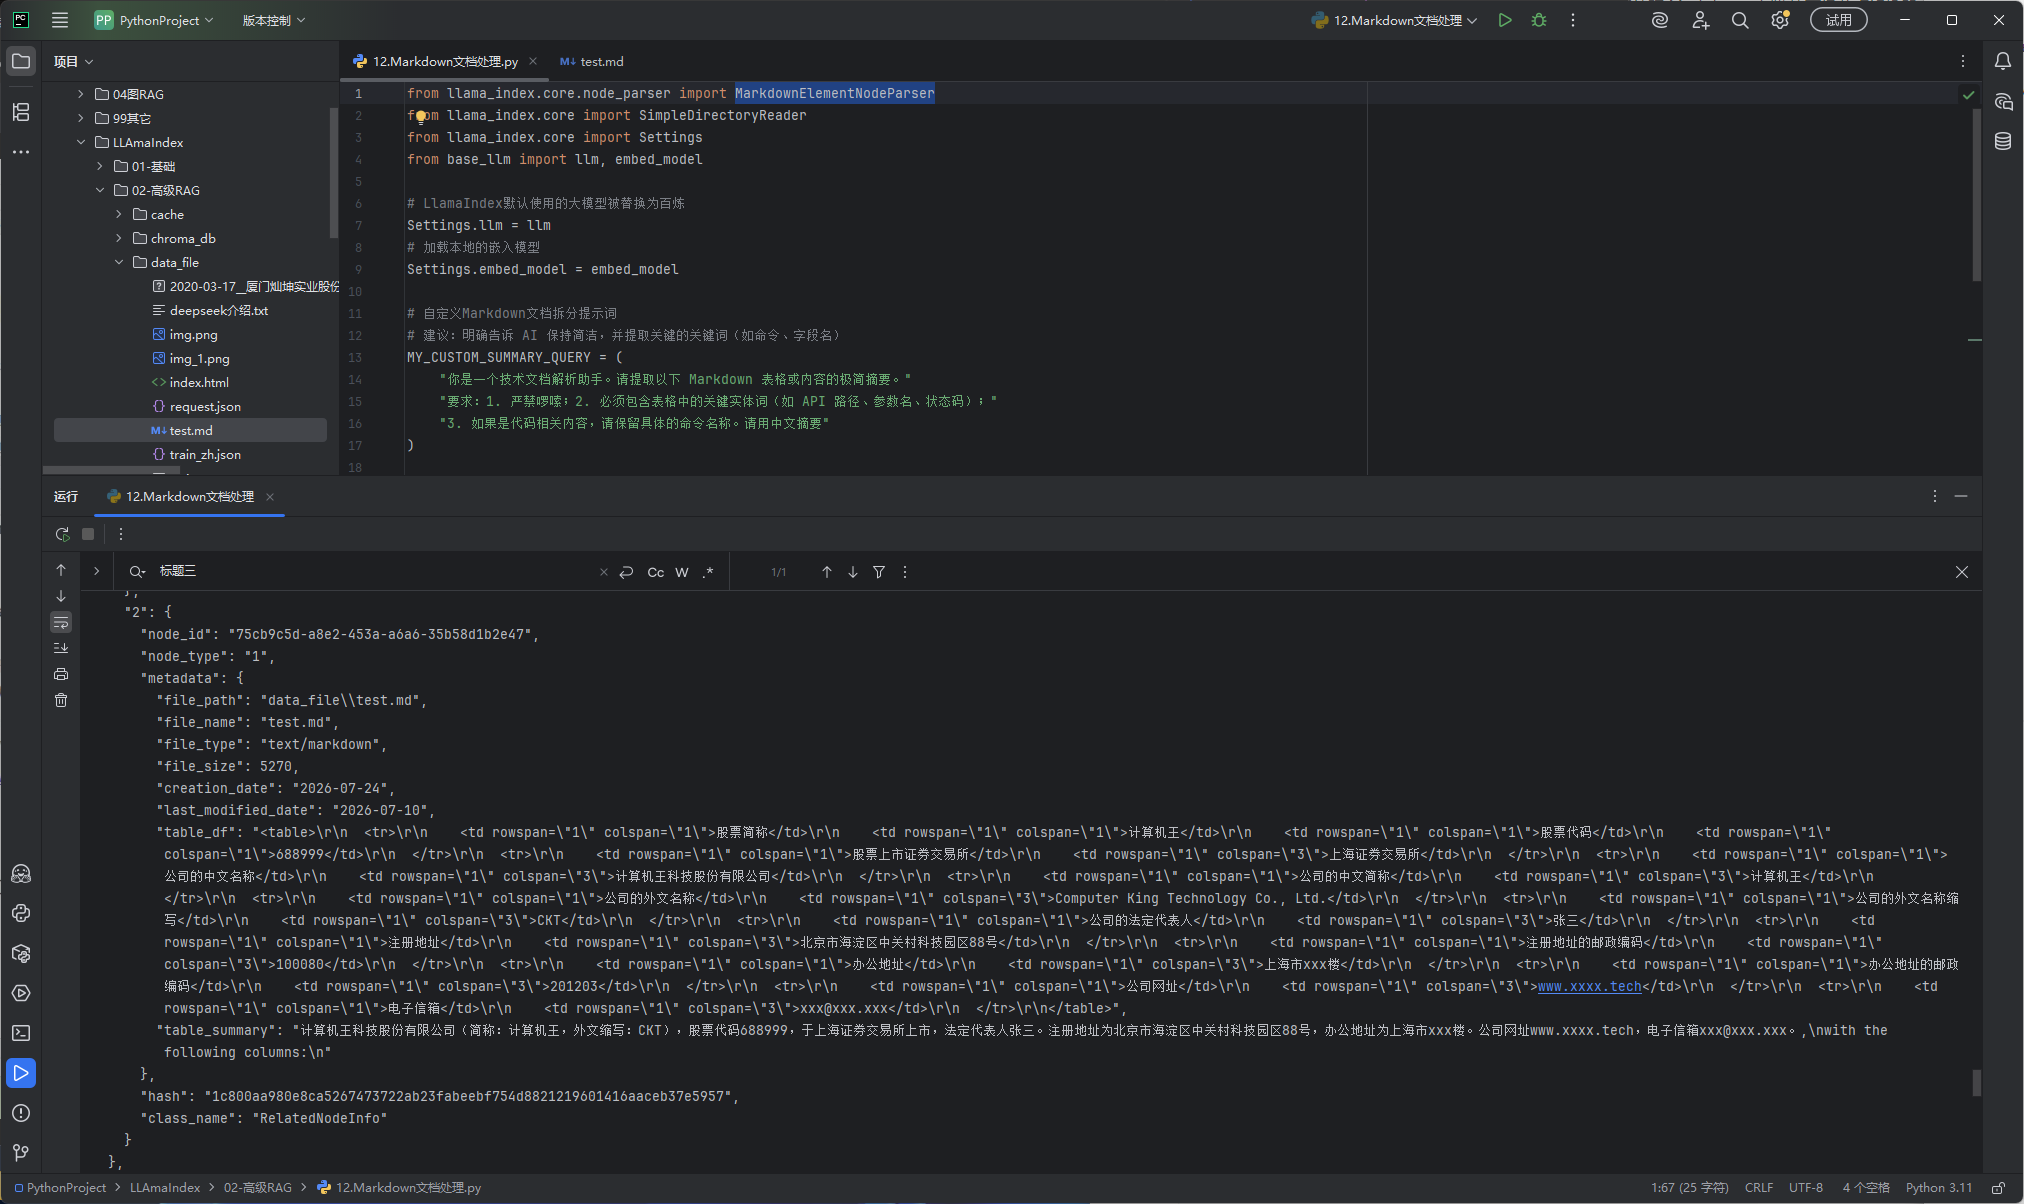
Task: Open the run configuration dropdown 12.Markdown文档处理
Action: pos(1394,20)
